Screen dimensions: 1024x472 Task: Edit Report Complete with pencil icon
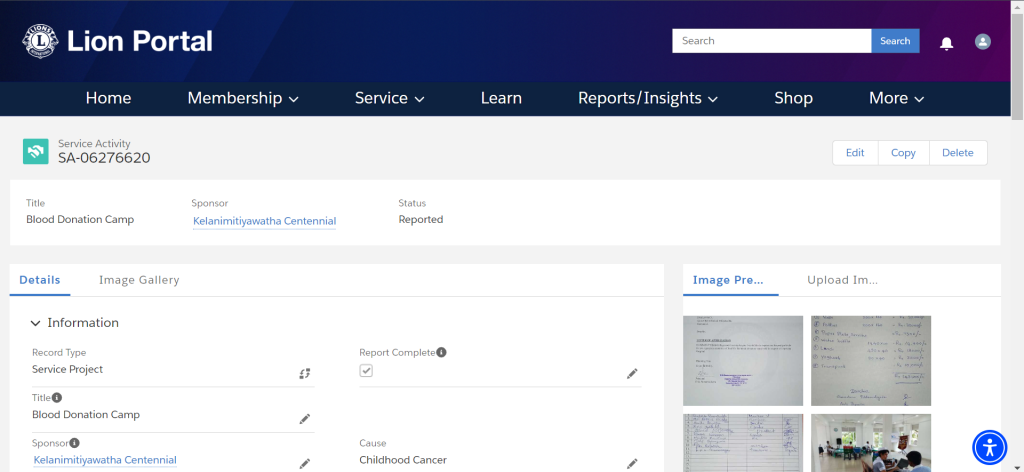coord(632,373)
